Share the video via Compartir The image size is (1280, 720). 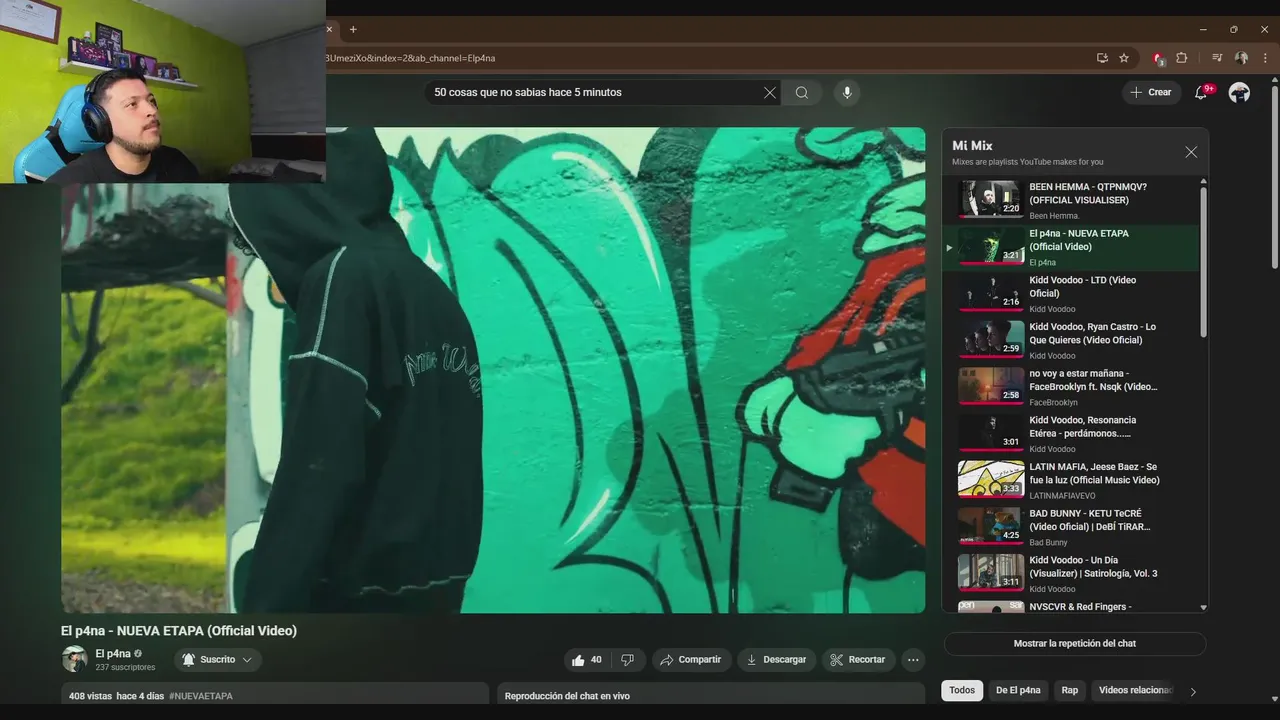pyautogui.click(x=691, y=660)
